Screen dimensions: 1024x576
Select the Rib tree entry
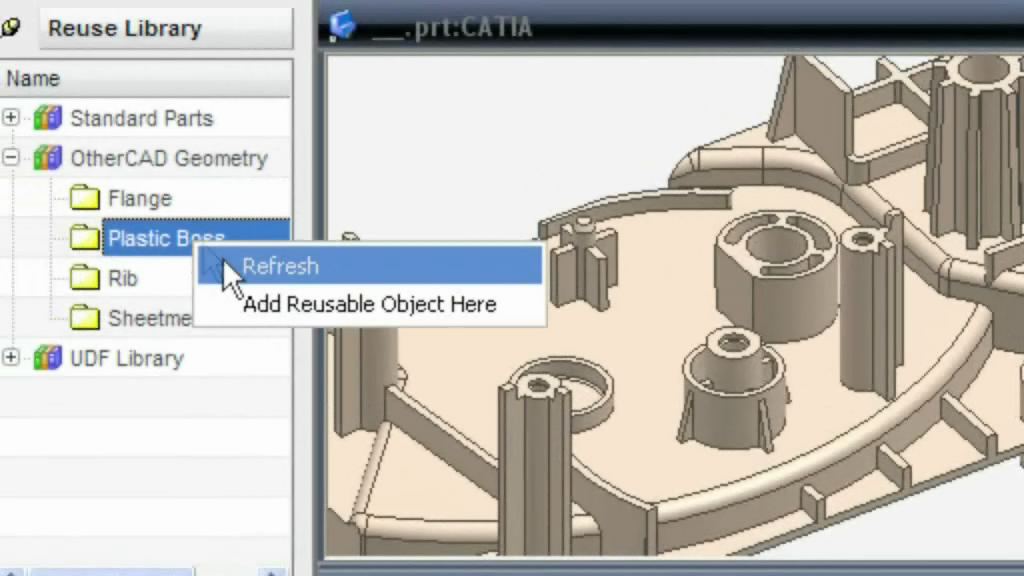pos(124,278)
